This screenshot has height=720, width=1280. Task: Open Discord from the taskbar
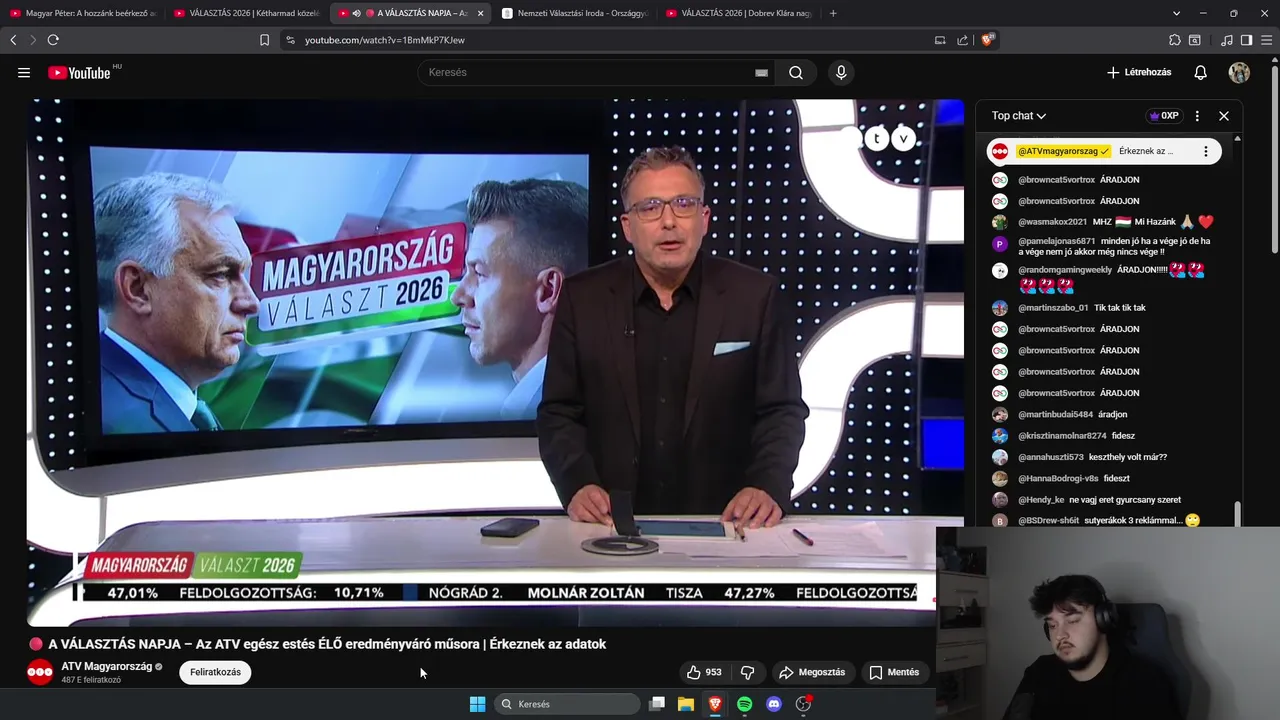(773, 704)
